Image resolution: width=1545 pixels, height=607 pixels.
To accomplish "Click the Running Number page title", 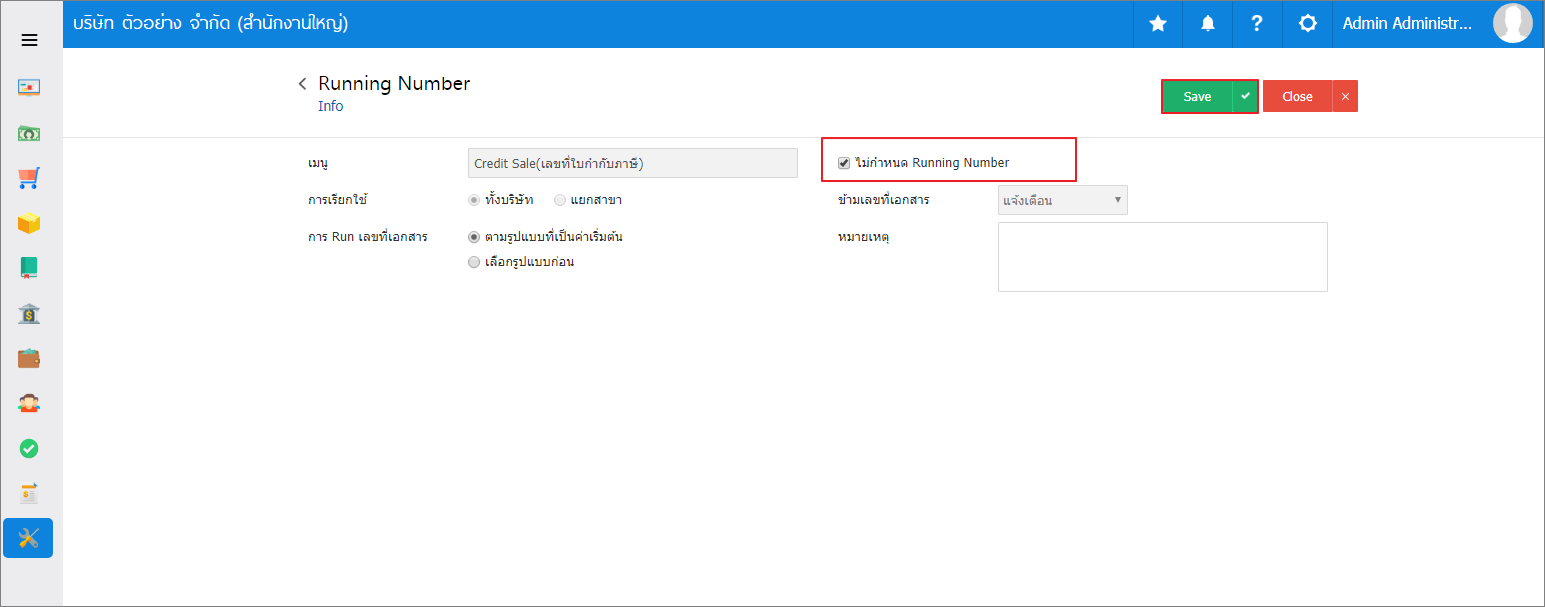I will pos(394,84).
